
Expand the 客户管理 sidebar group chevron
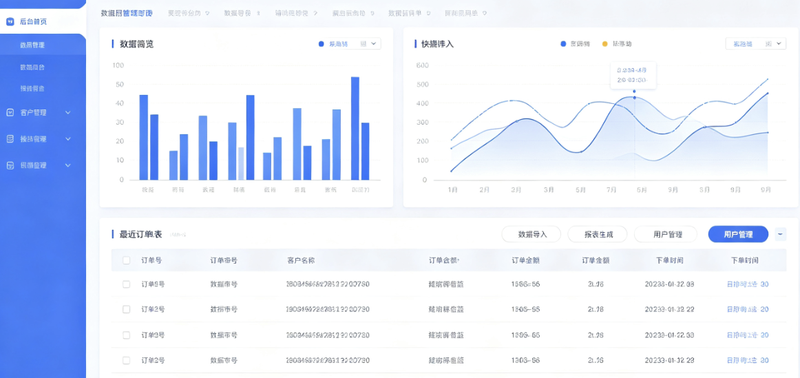68,113
